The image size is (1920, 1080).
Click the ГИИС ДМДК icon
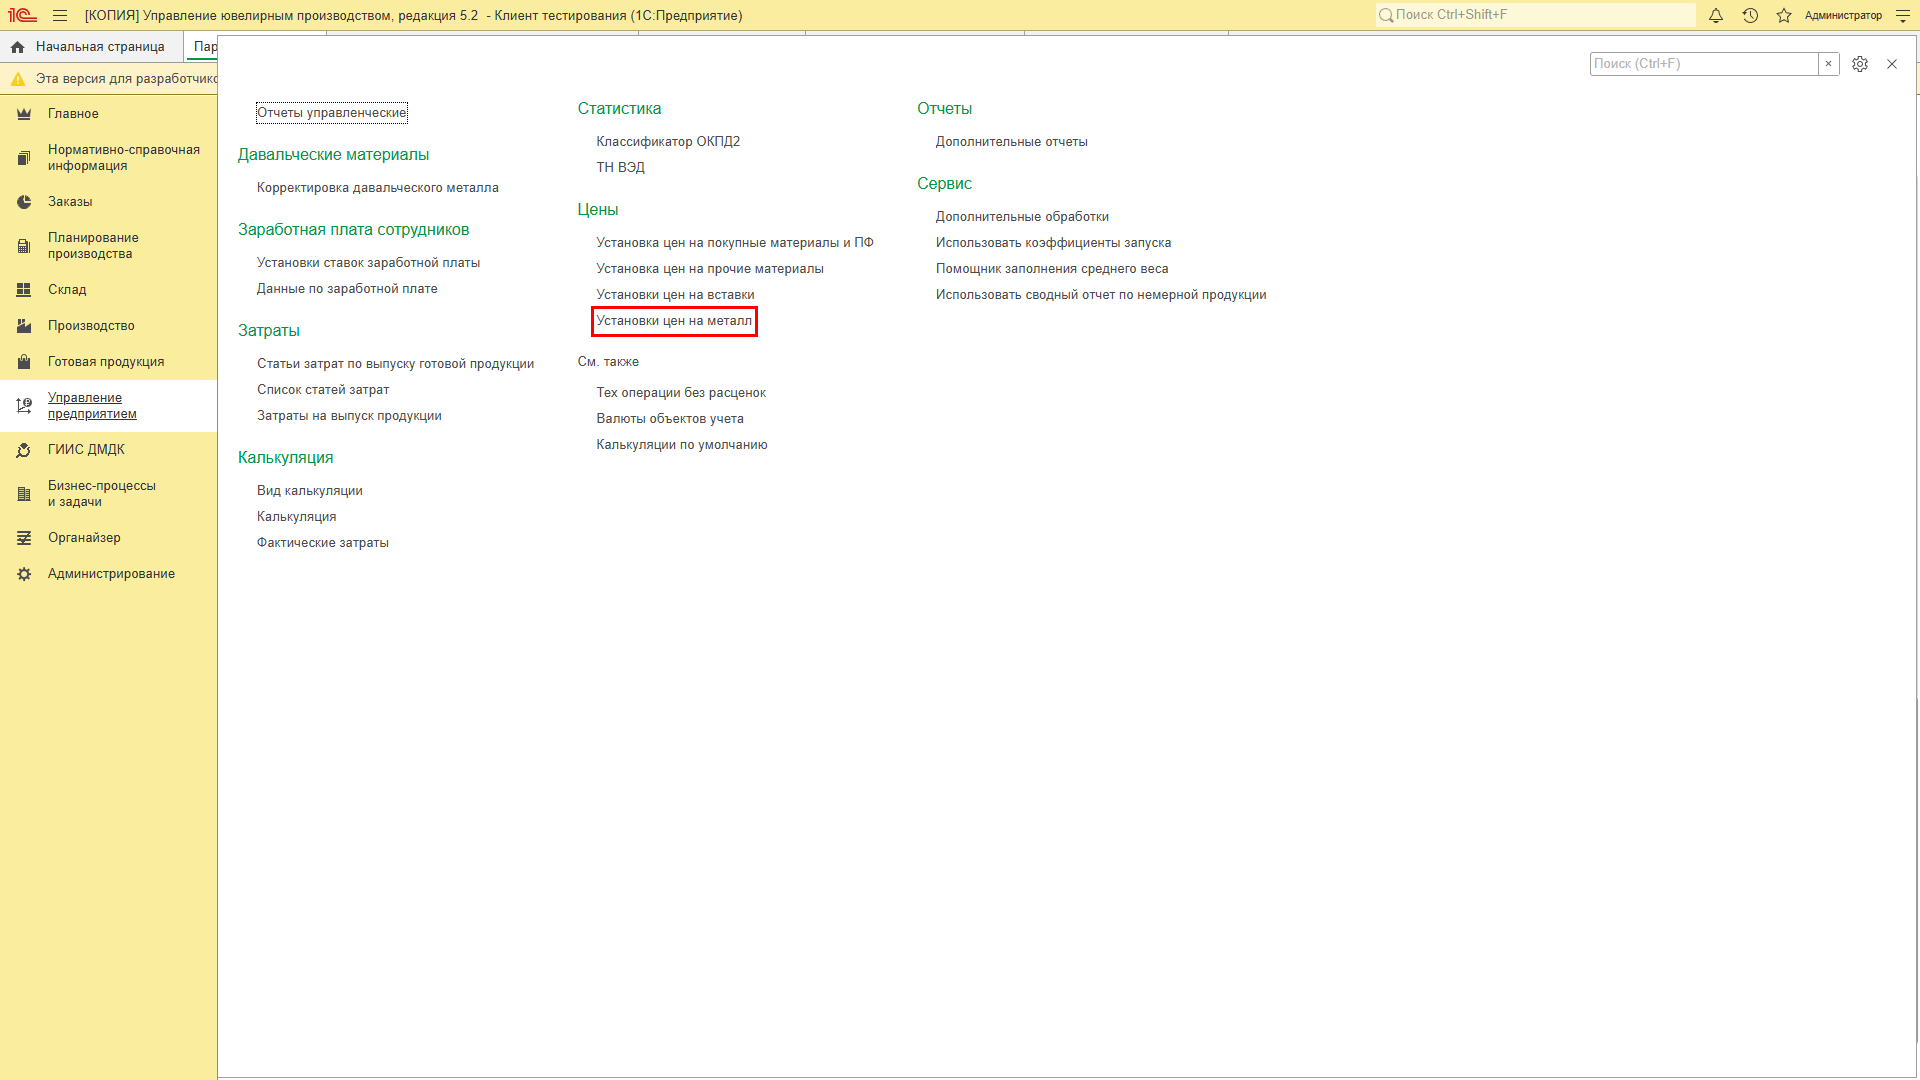click(24, 450)
